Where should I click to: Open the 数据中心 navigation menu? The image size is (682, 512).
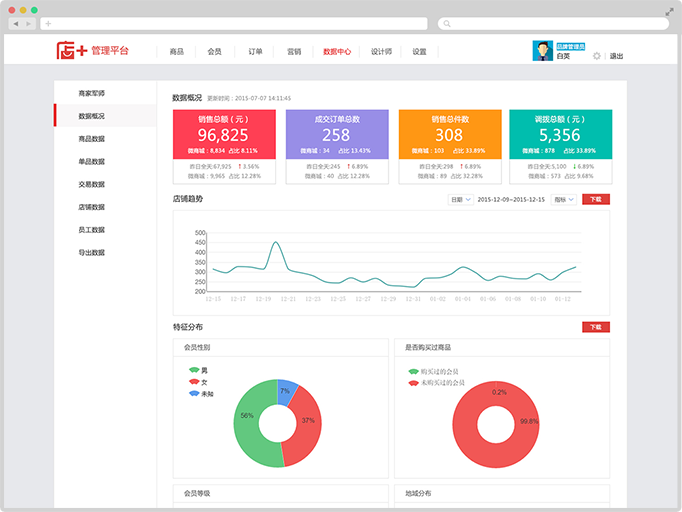(337, 51)
